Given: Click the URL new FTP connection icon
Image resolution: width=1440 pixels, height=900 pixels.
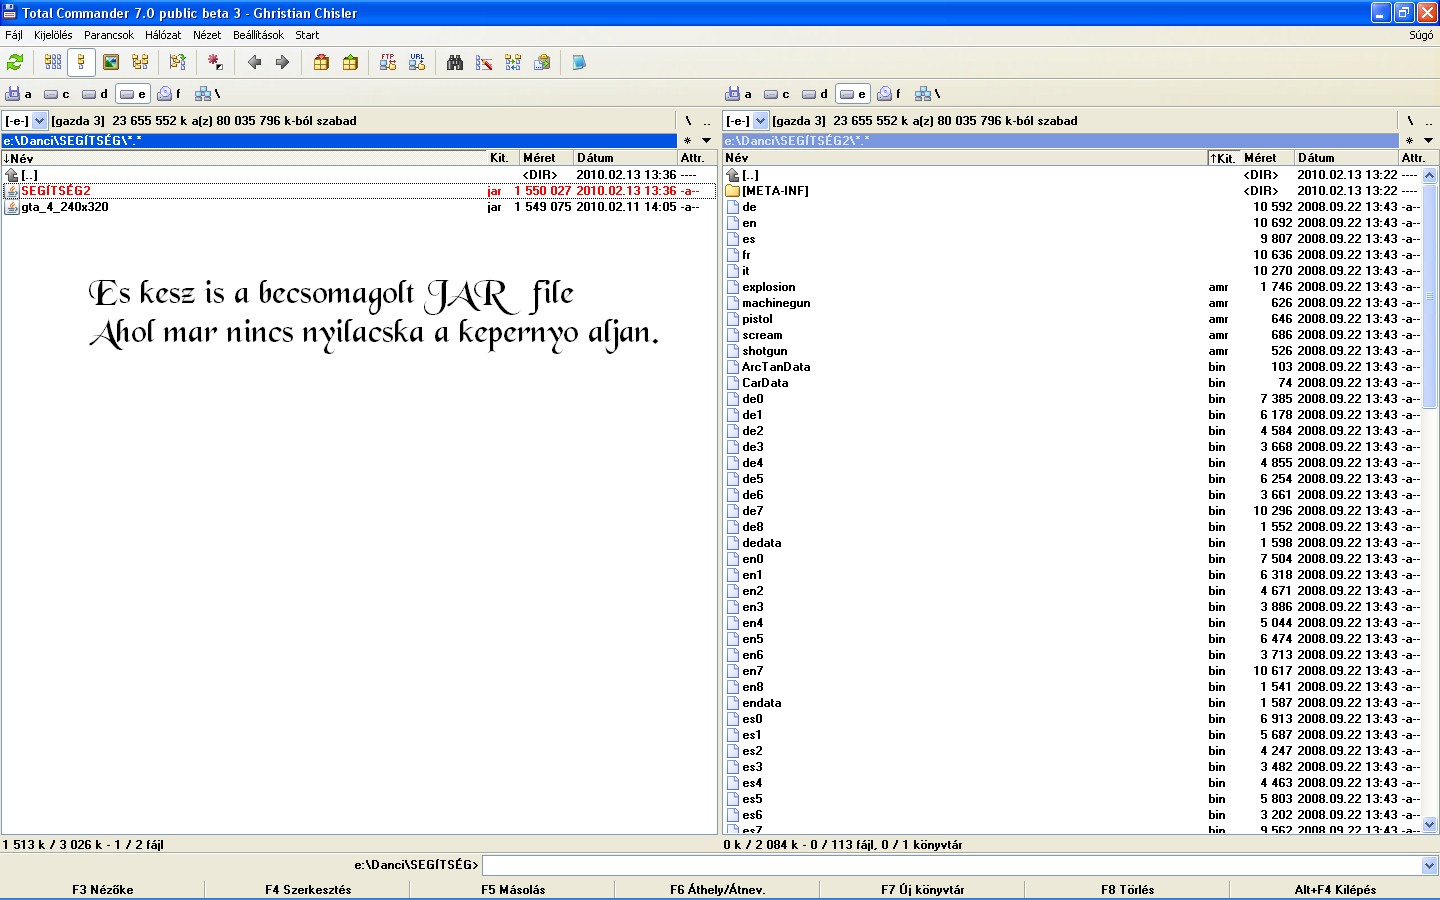Looking at the screenshot, I should click(417, 63).
